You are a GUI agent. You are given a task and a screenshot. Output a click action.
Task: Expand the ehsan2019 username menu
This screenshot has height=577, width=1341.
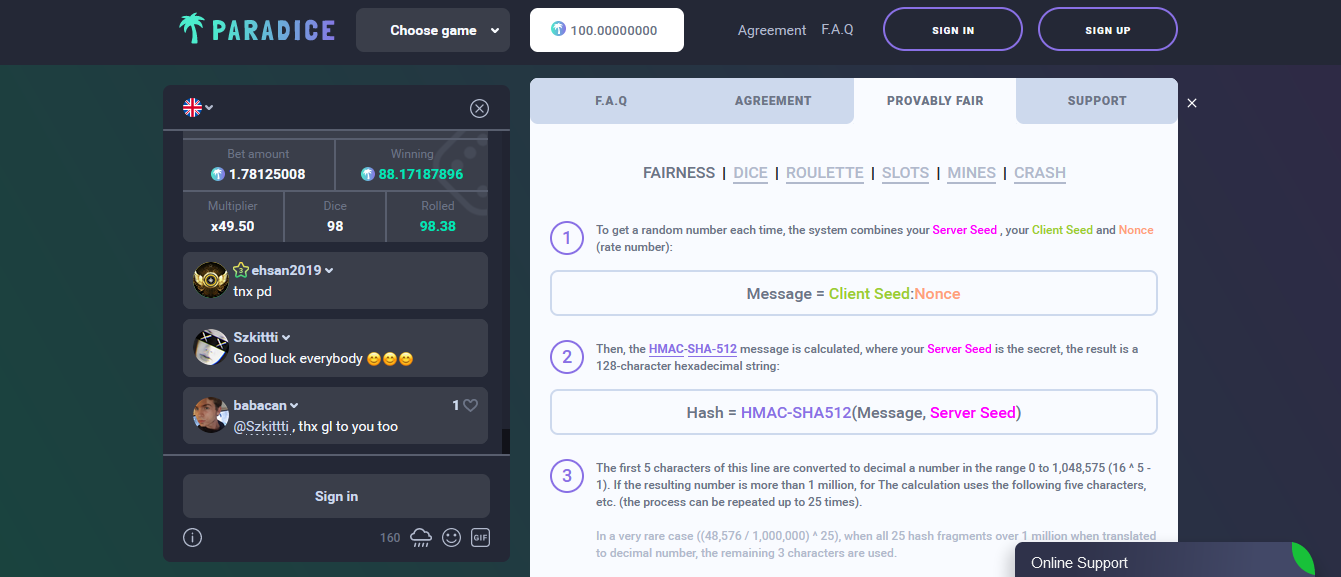click(329, 271)
